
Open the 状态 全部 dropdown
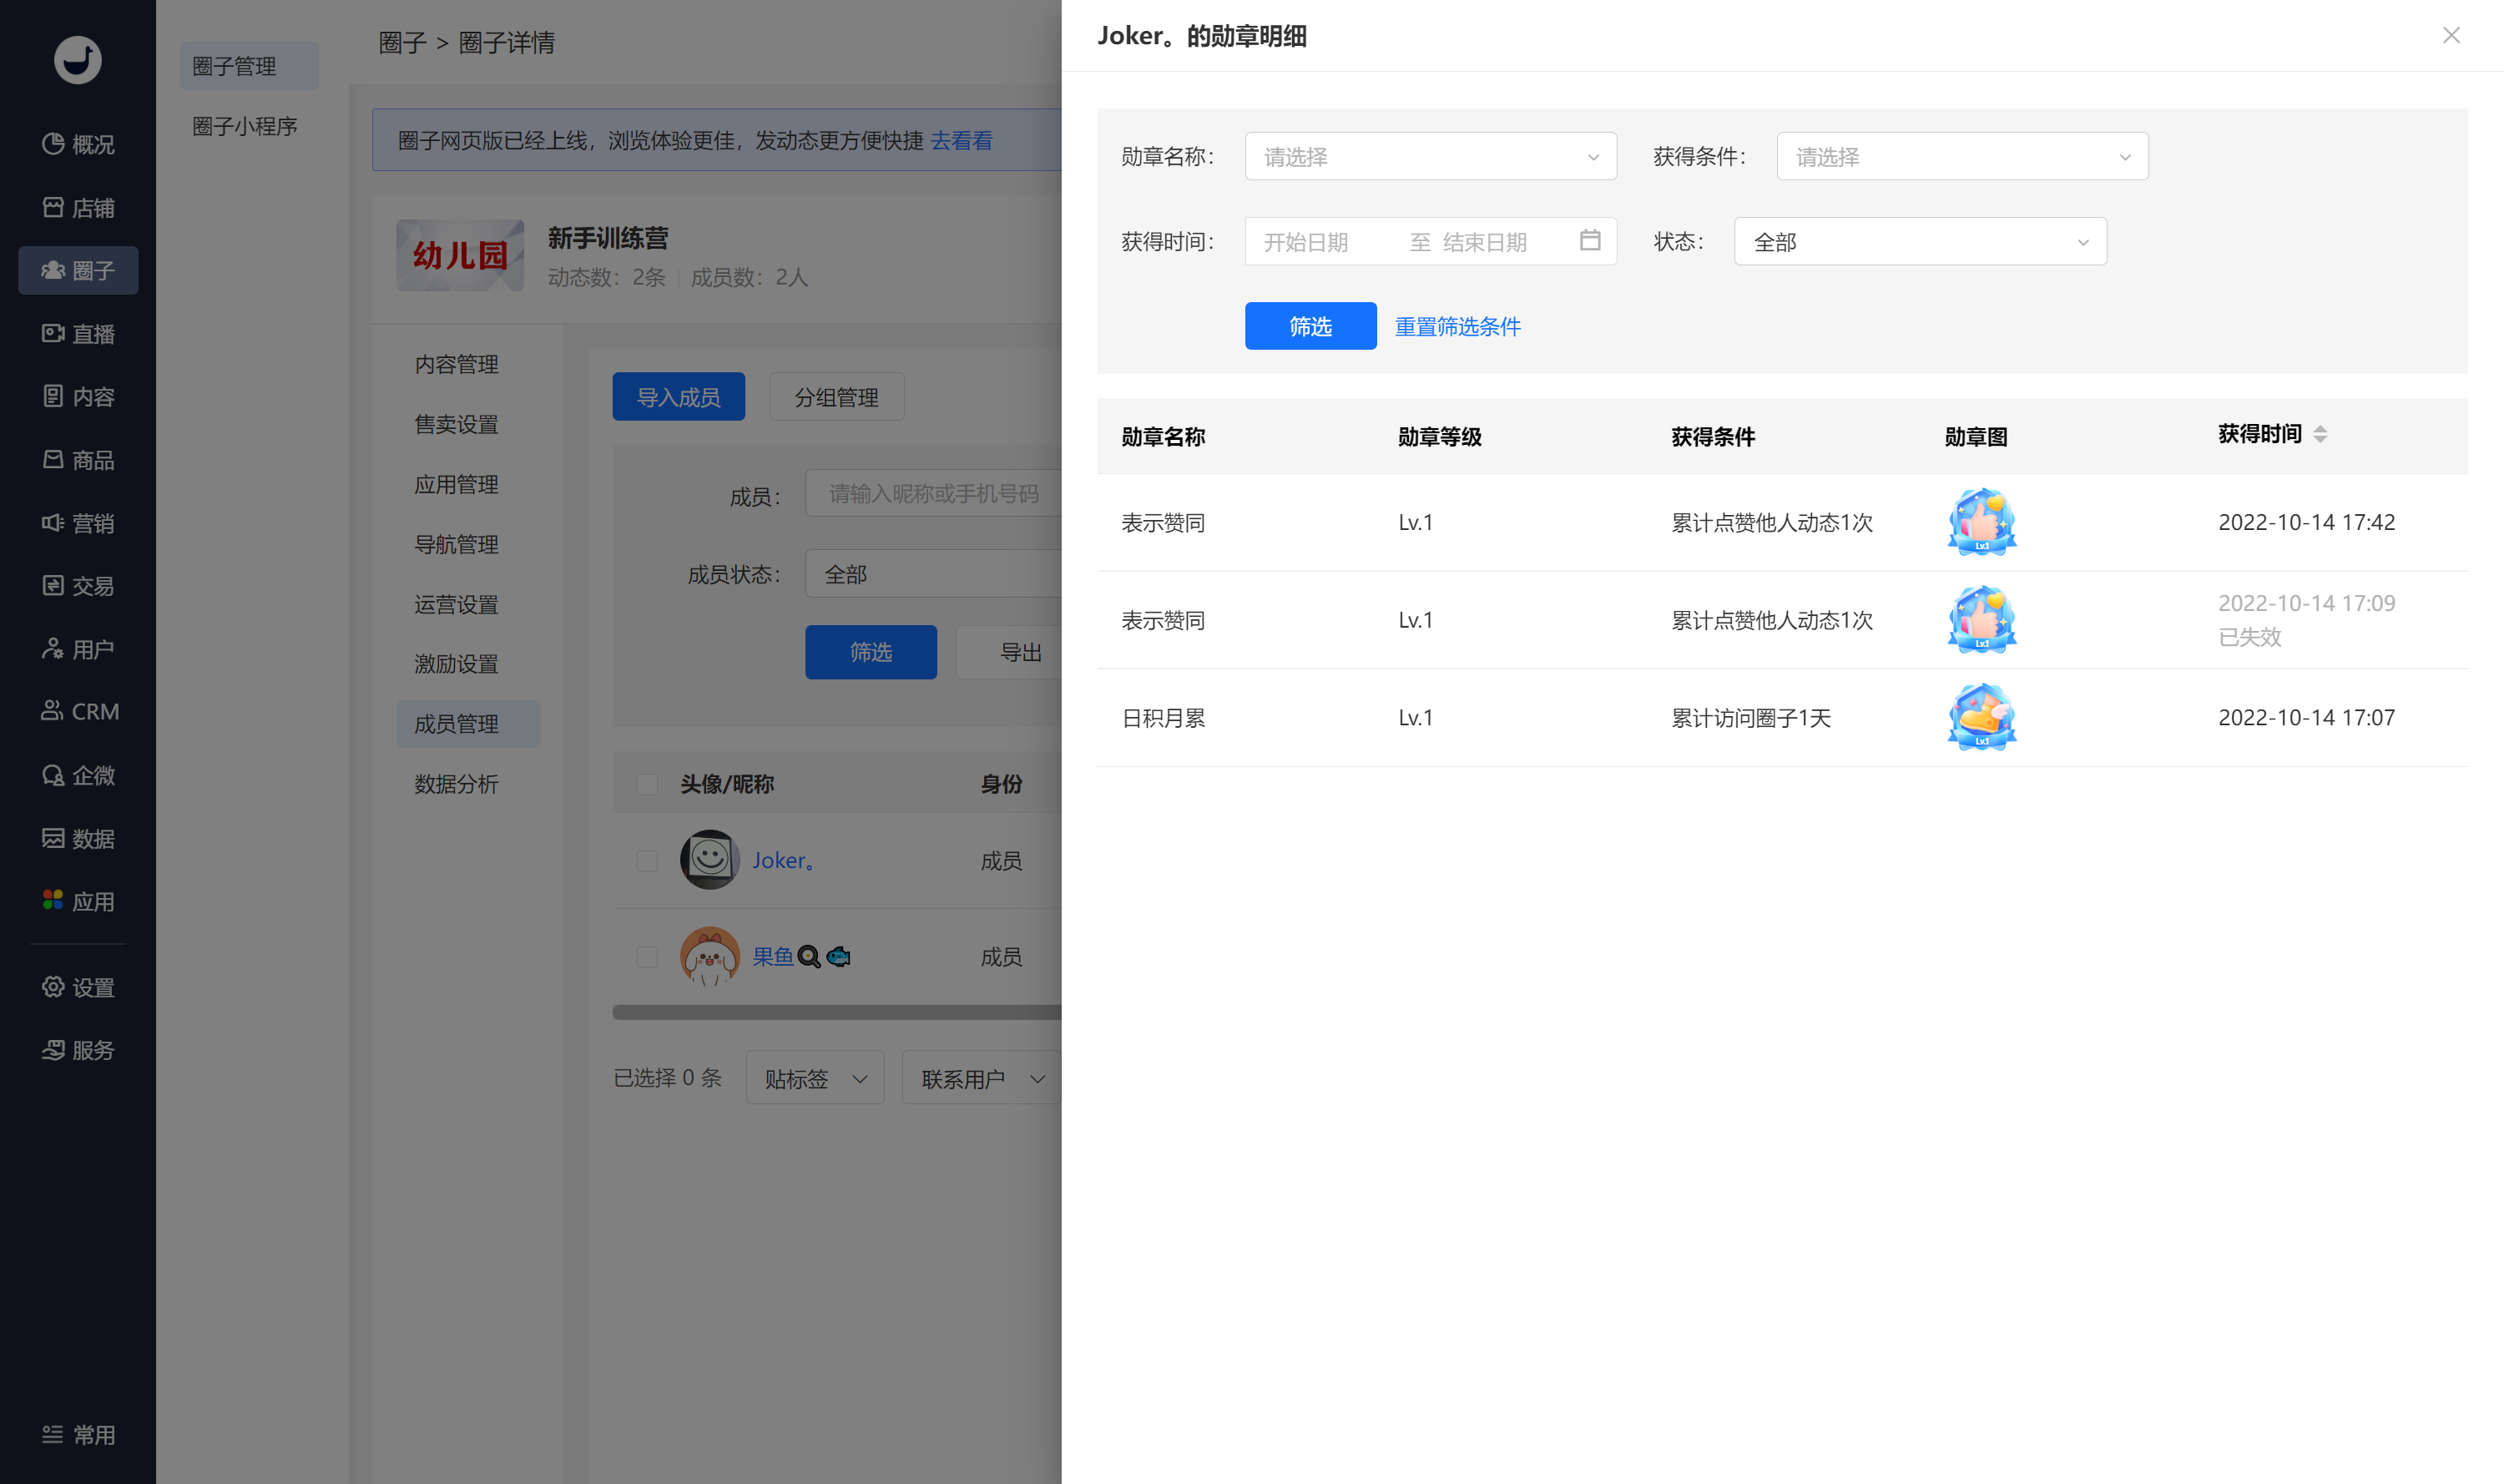click(x=1920, y=241)
